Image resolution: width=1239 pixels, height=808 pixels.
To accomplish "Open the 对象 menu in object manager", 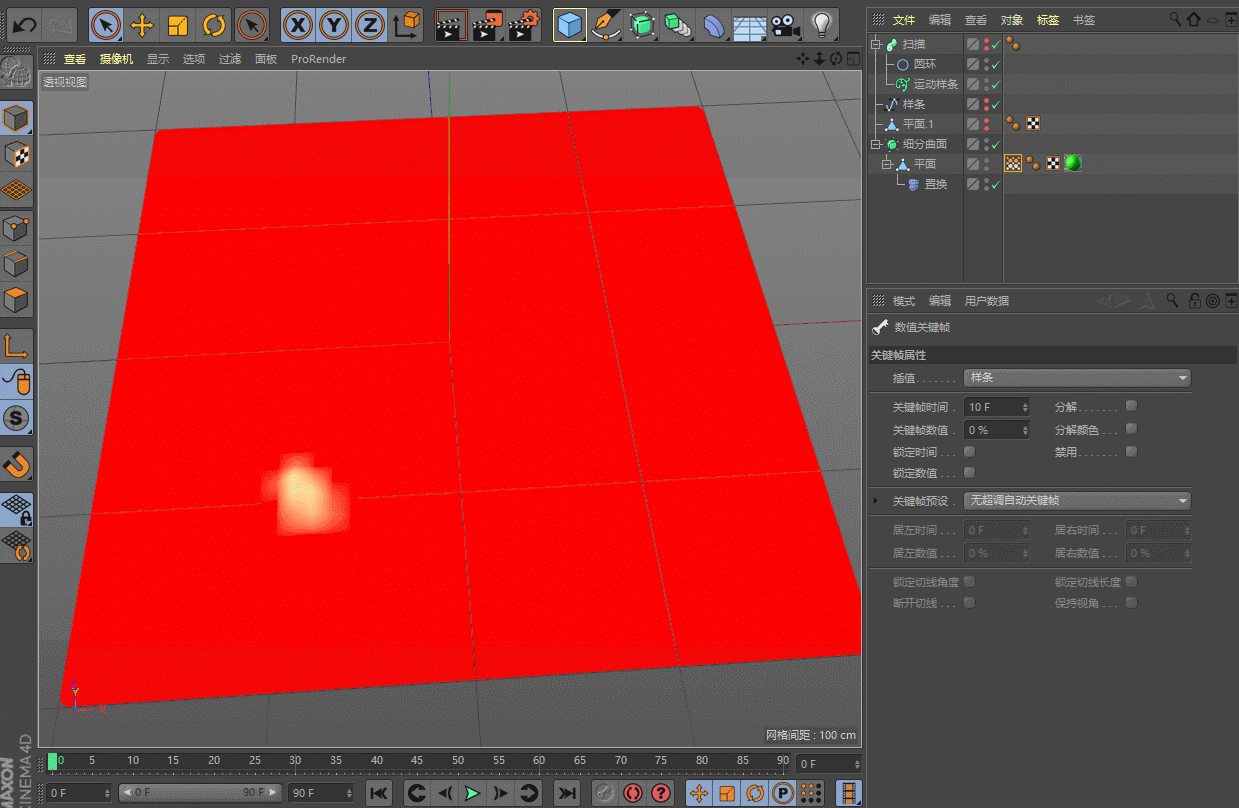I will [x=1012, y=20].
